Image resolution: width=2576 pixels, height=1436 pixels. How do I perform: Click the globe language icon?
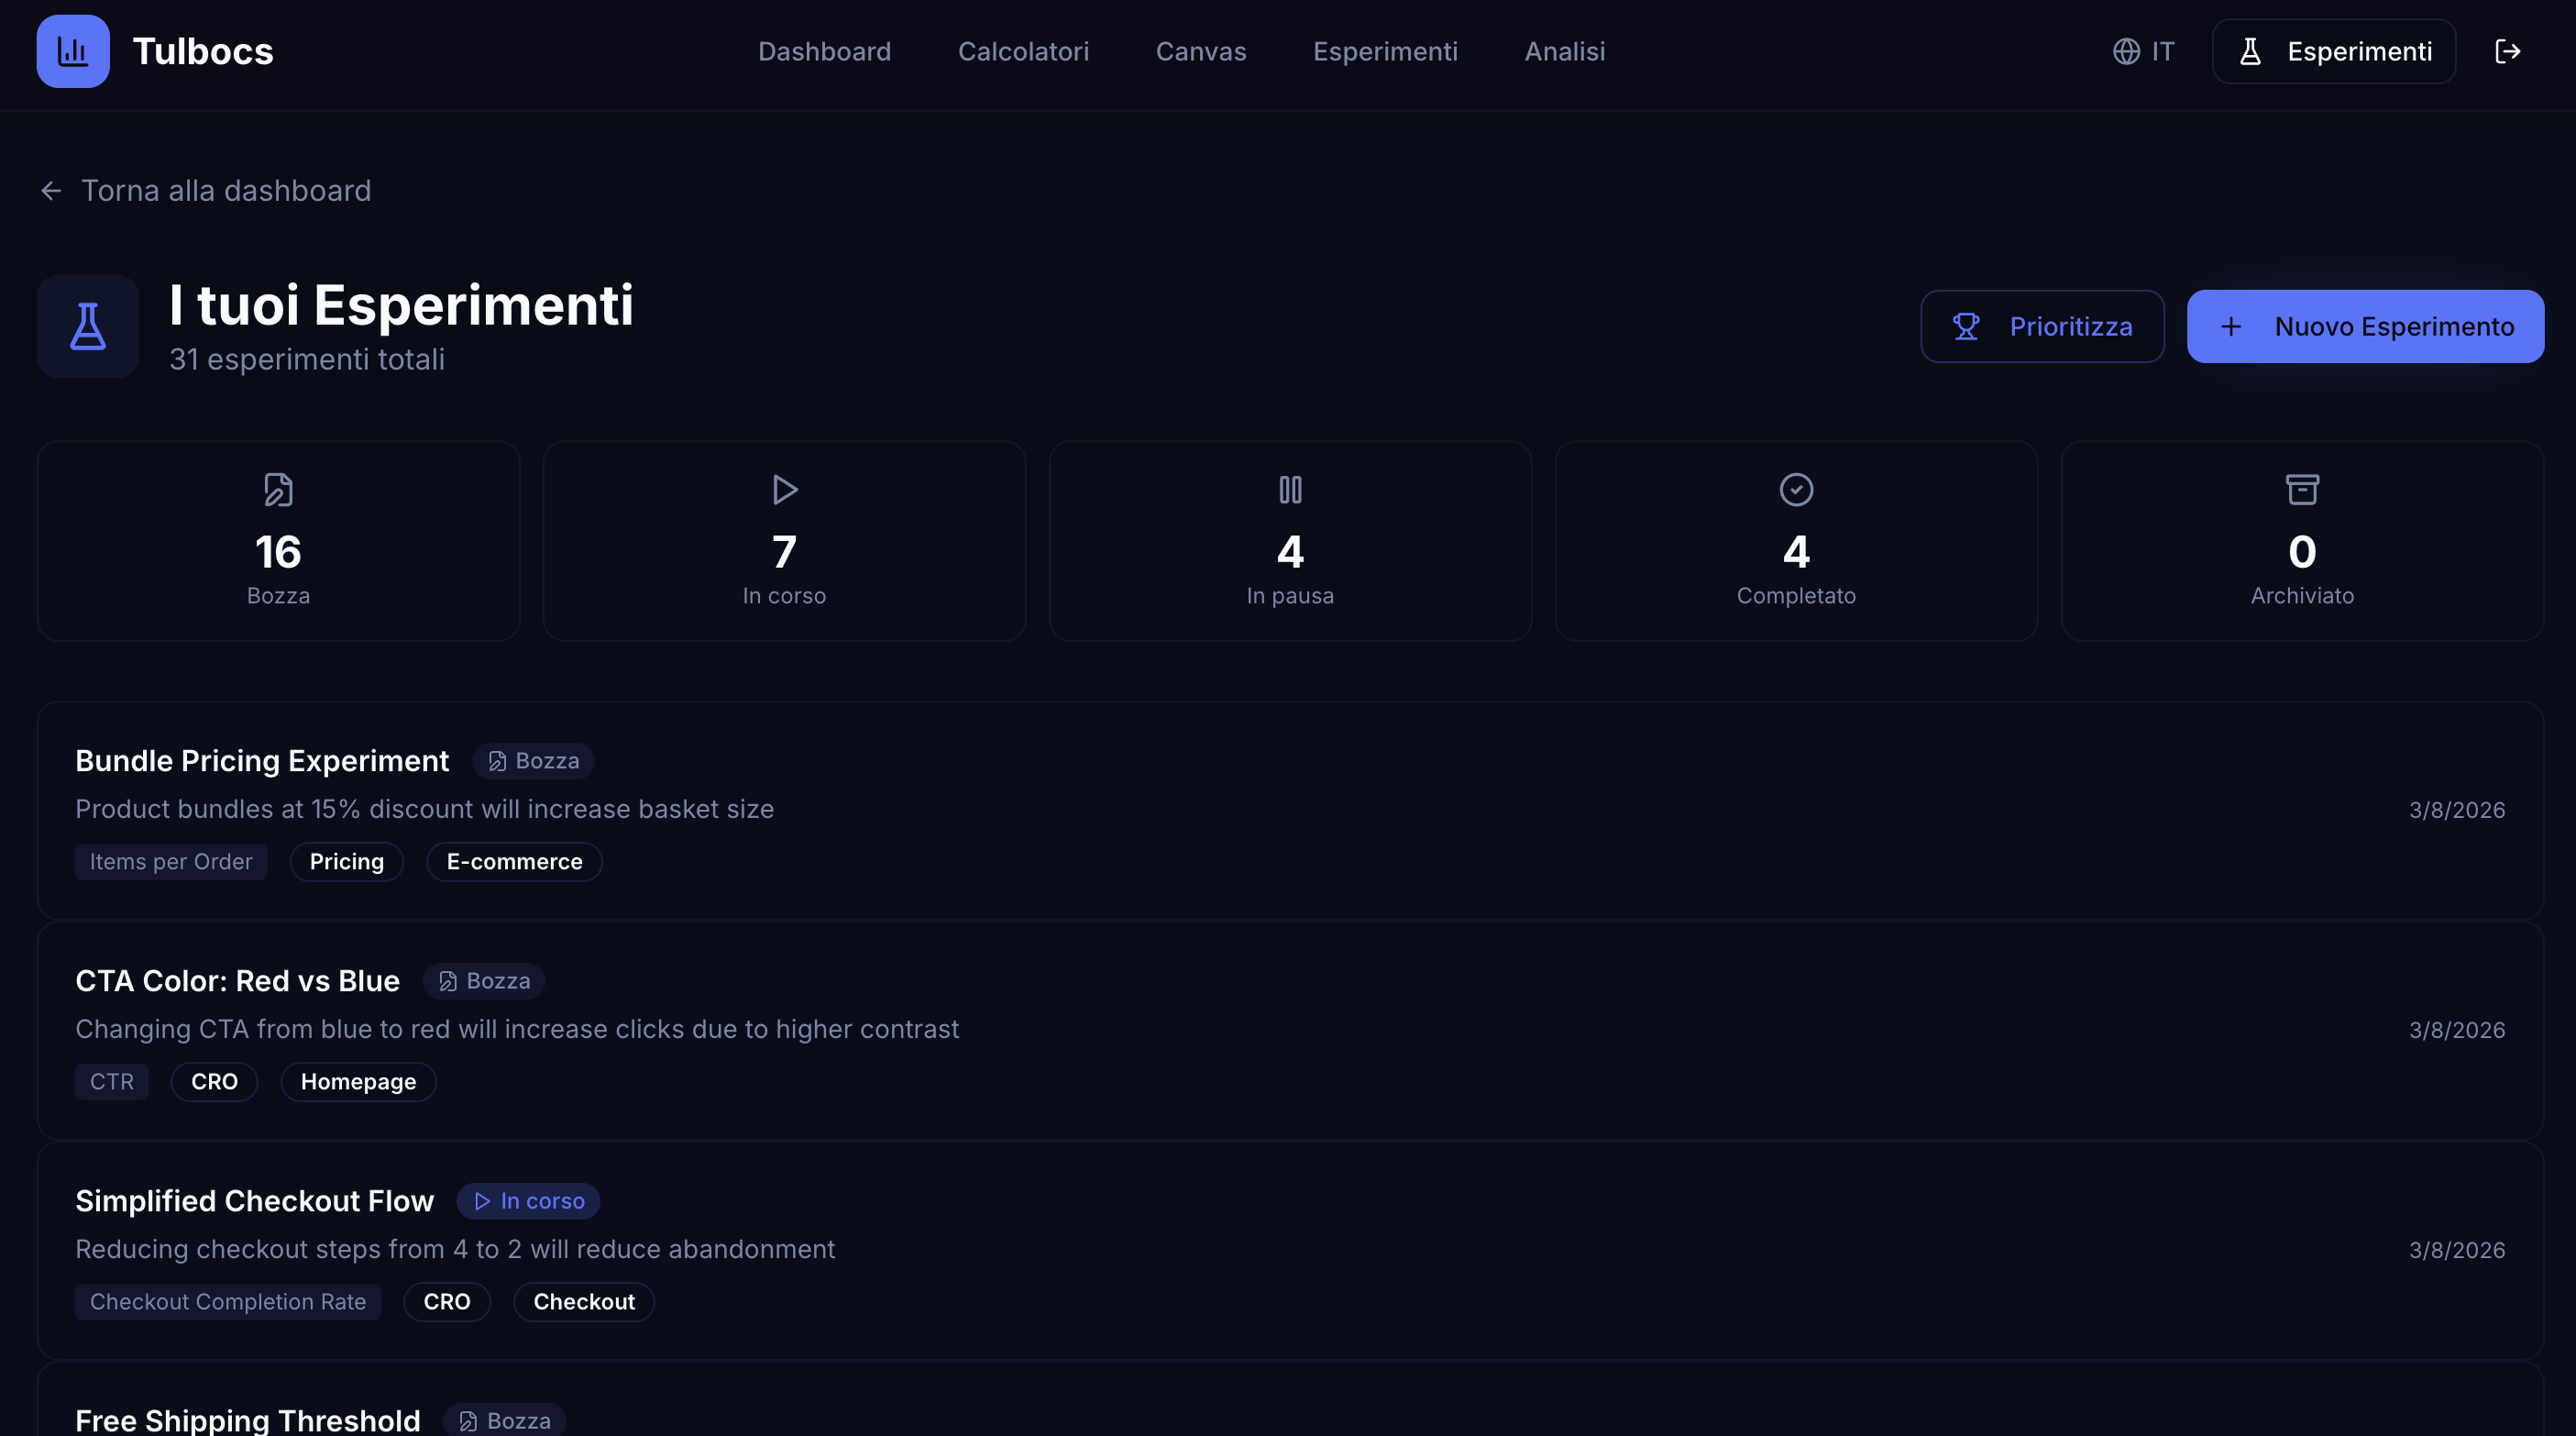click(x=2126, y=51)
